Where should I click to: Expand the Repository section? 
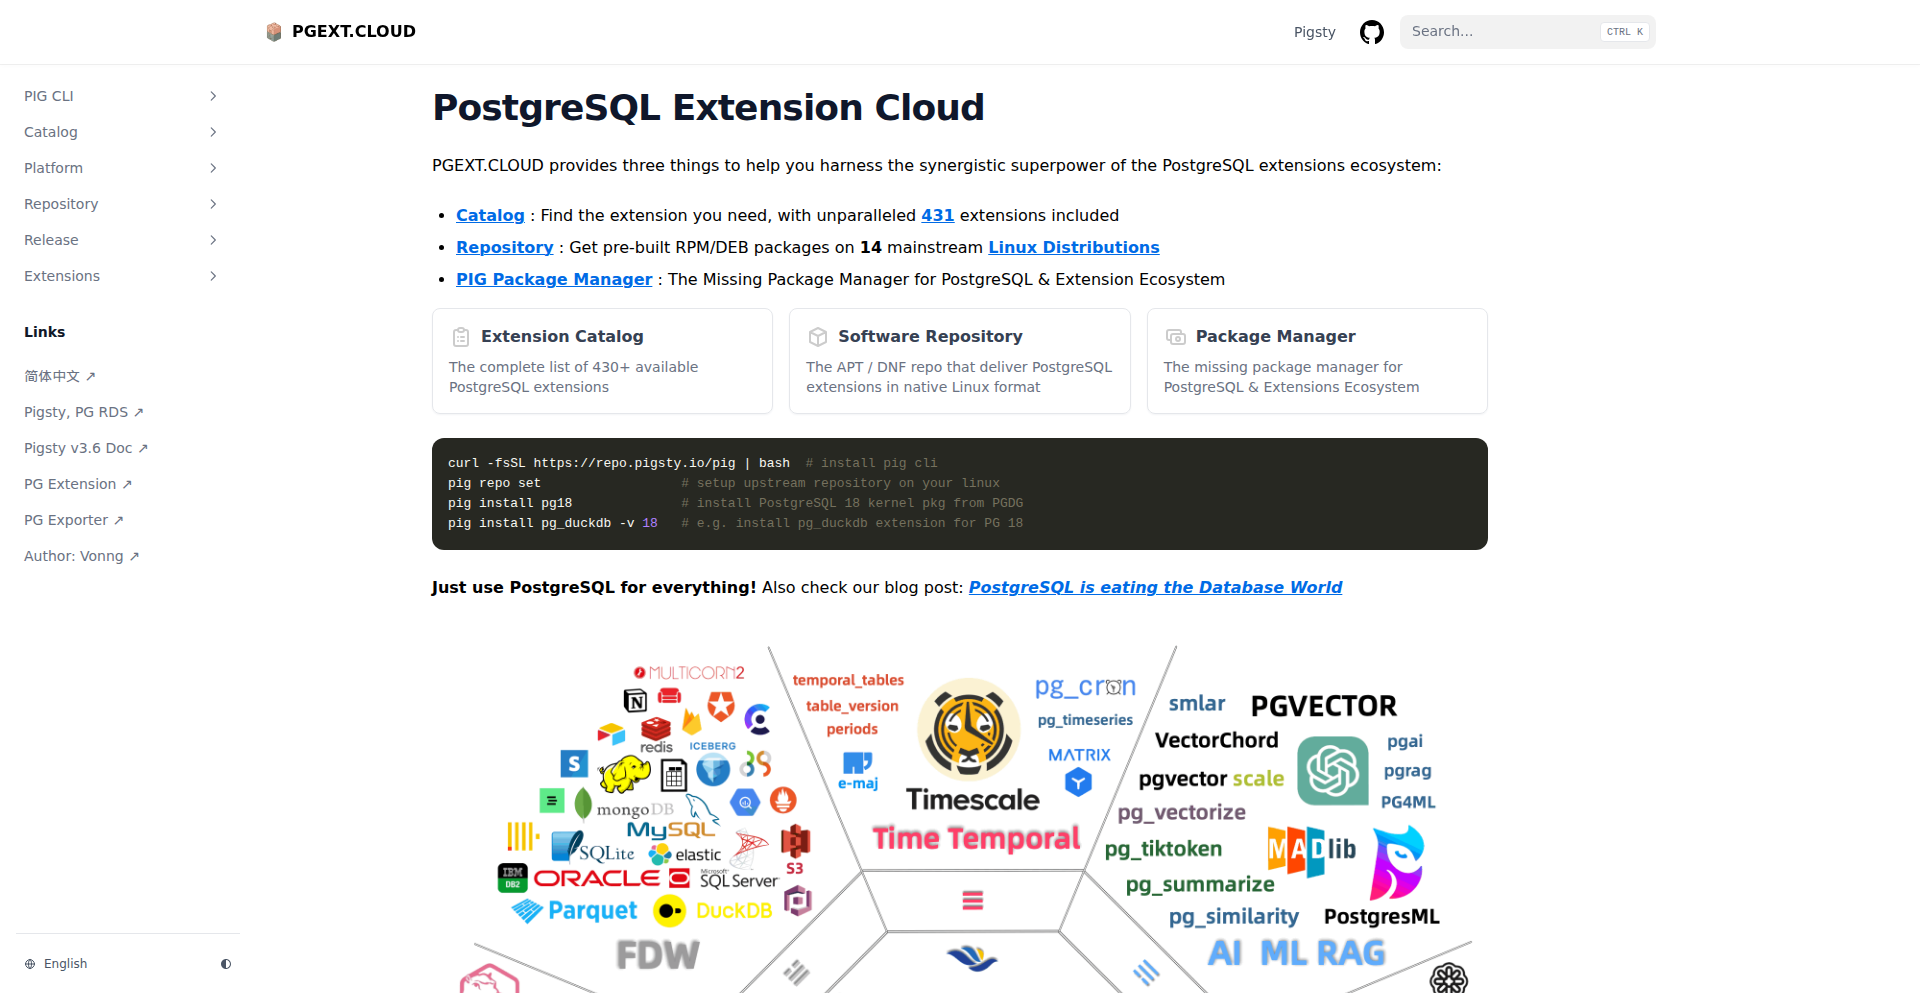click(x=212, y=203)
